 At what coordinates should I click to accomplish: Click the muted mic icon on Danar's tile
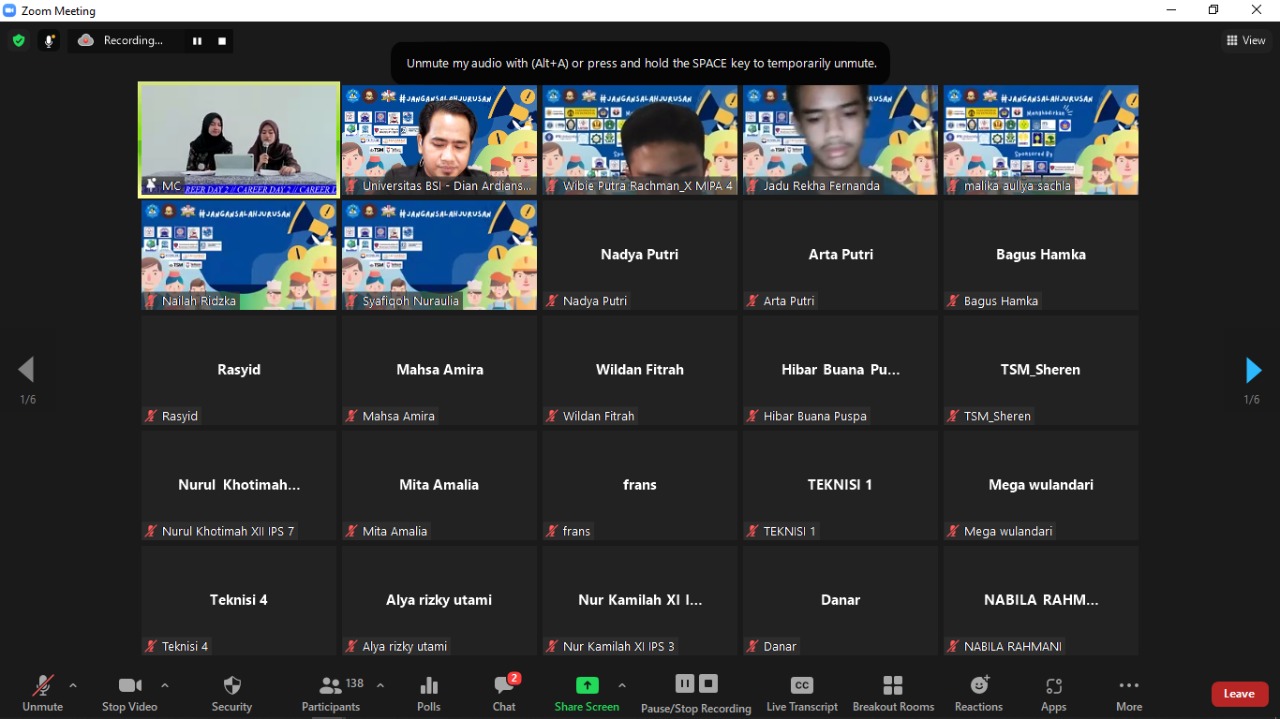[x=753, y=646]
